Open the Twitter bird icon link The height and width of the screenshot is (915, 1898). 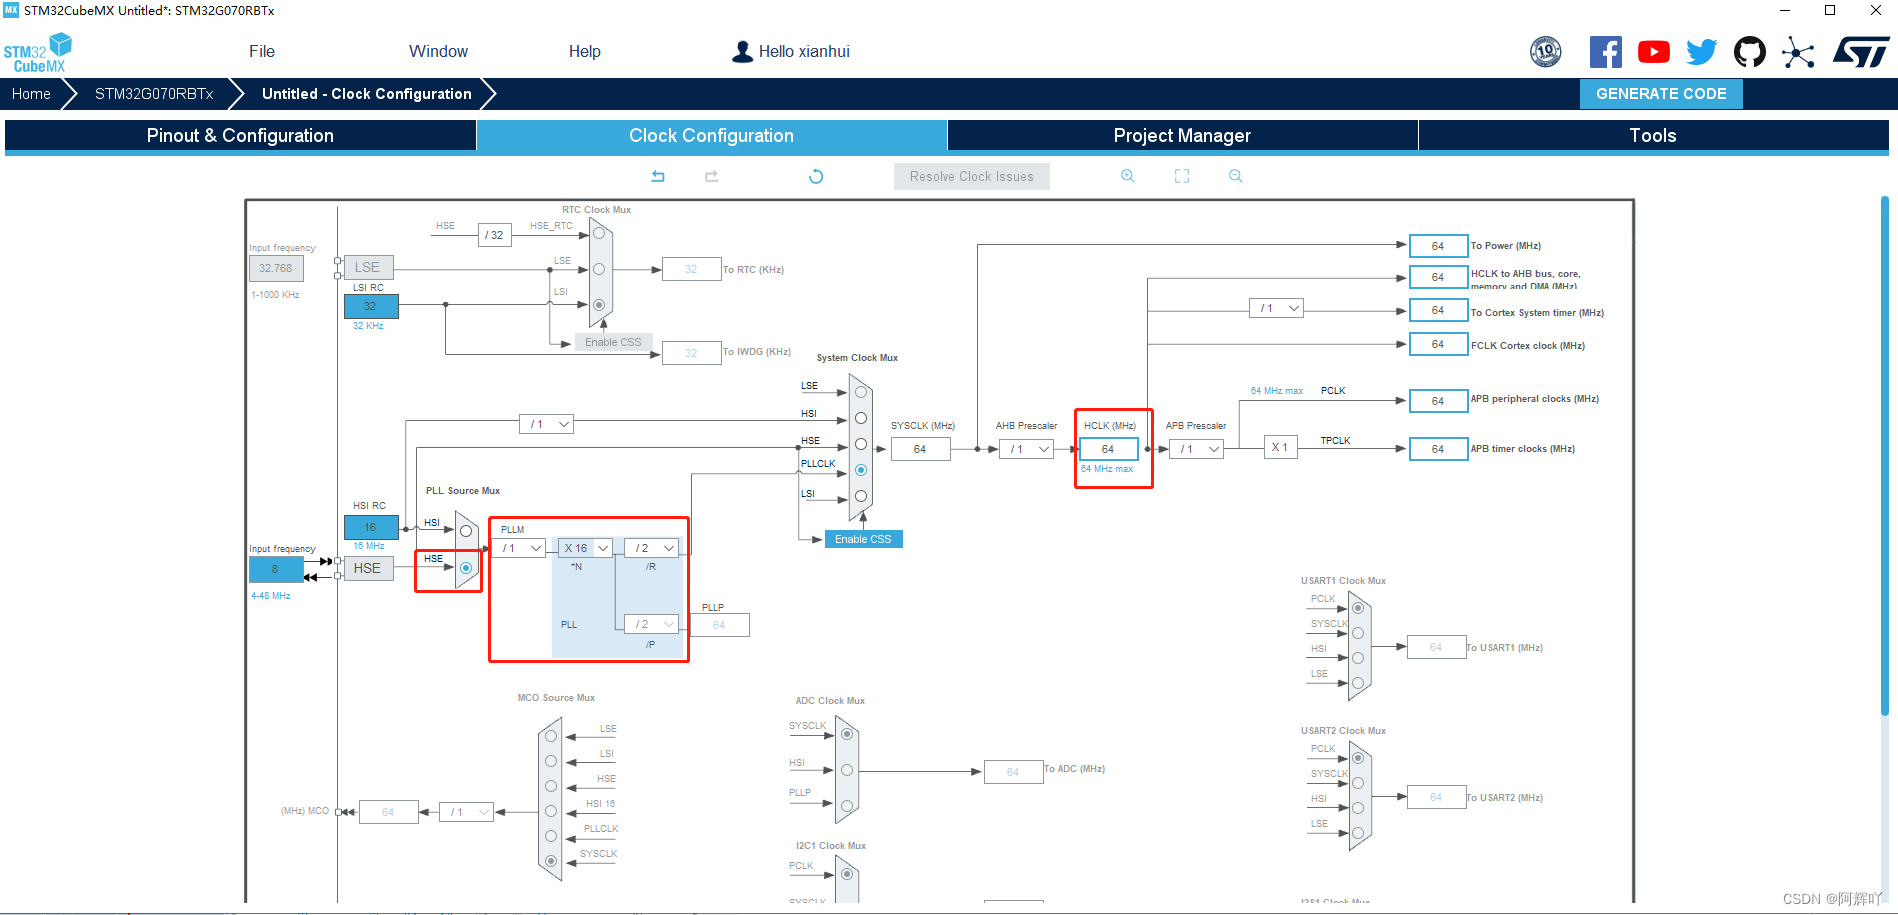coord(1702,52)
